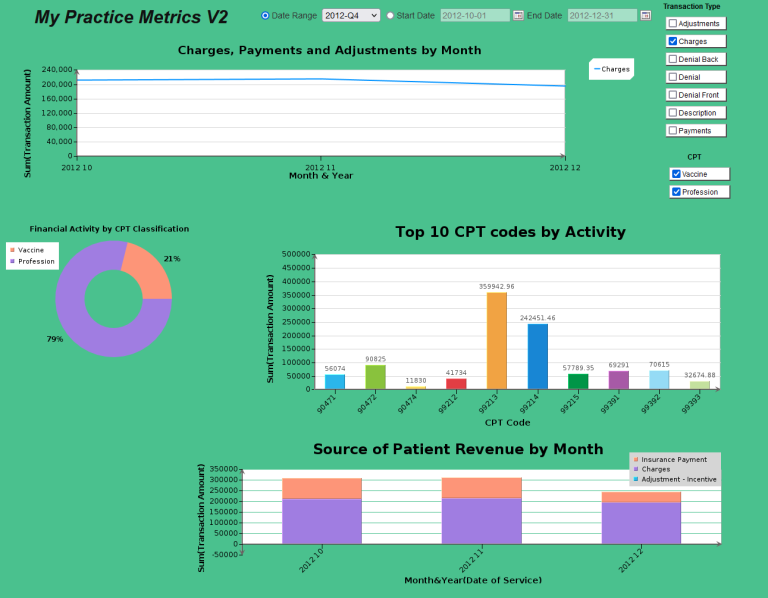
Task: Check the Payments transaction type
Action: (x=673, y=131)
